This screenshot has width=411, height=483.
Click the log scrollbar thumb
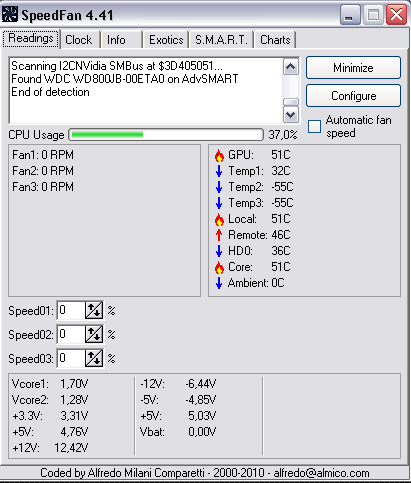point(291,102)
